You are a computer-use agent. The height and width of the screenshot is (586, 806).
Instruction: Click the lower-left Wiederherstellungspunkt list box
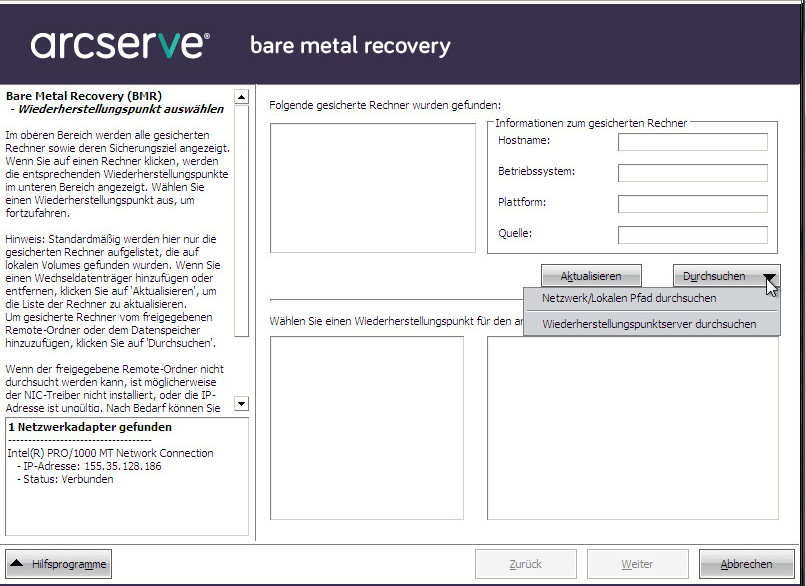[367, 428]
